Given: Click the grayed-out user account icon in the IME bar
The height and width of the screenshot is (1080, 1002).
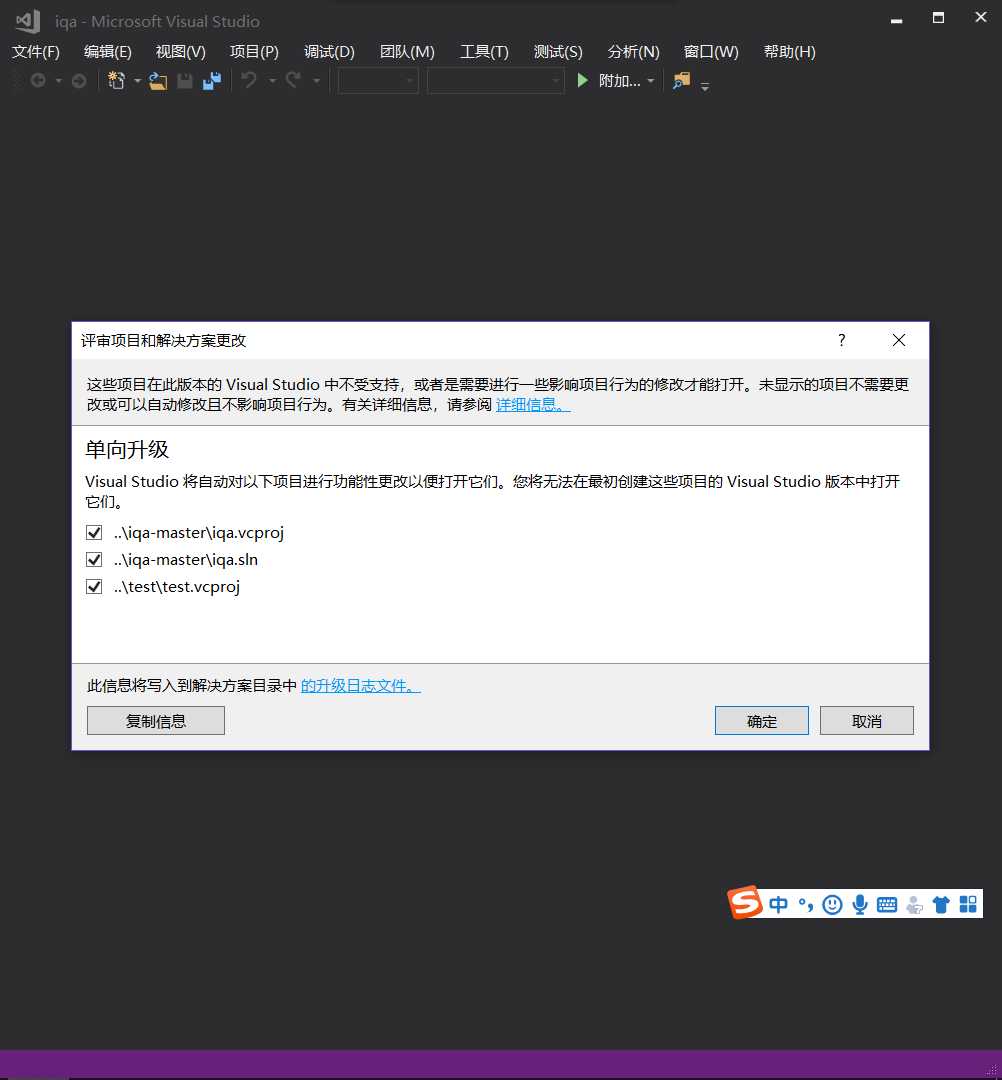Looking at the screenshot, I should coord(915,904).
